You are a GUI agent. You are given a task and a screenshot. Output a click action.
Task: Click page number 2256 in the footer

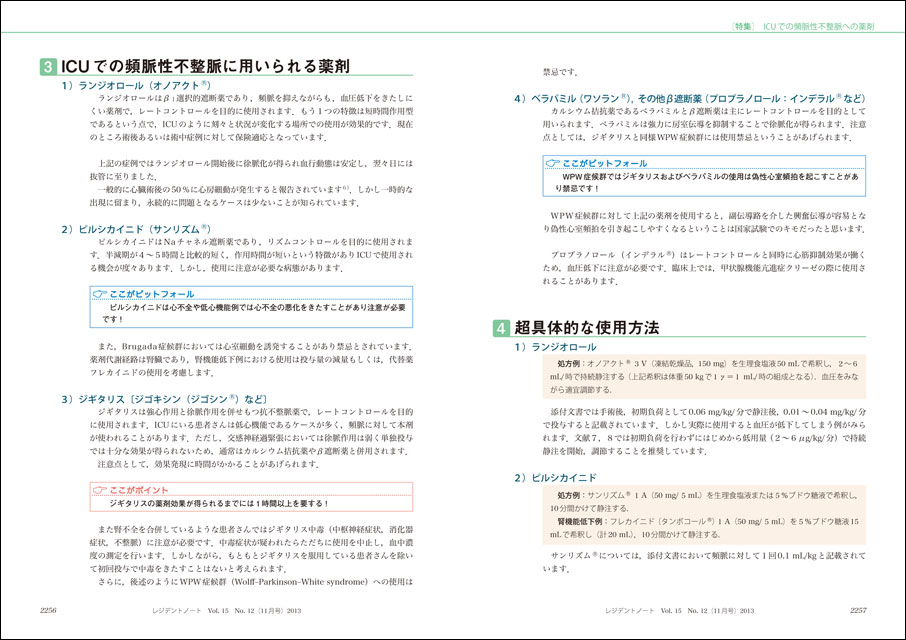tap(54, 608)
